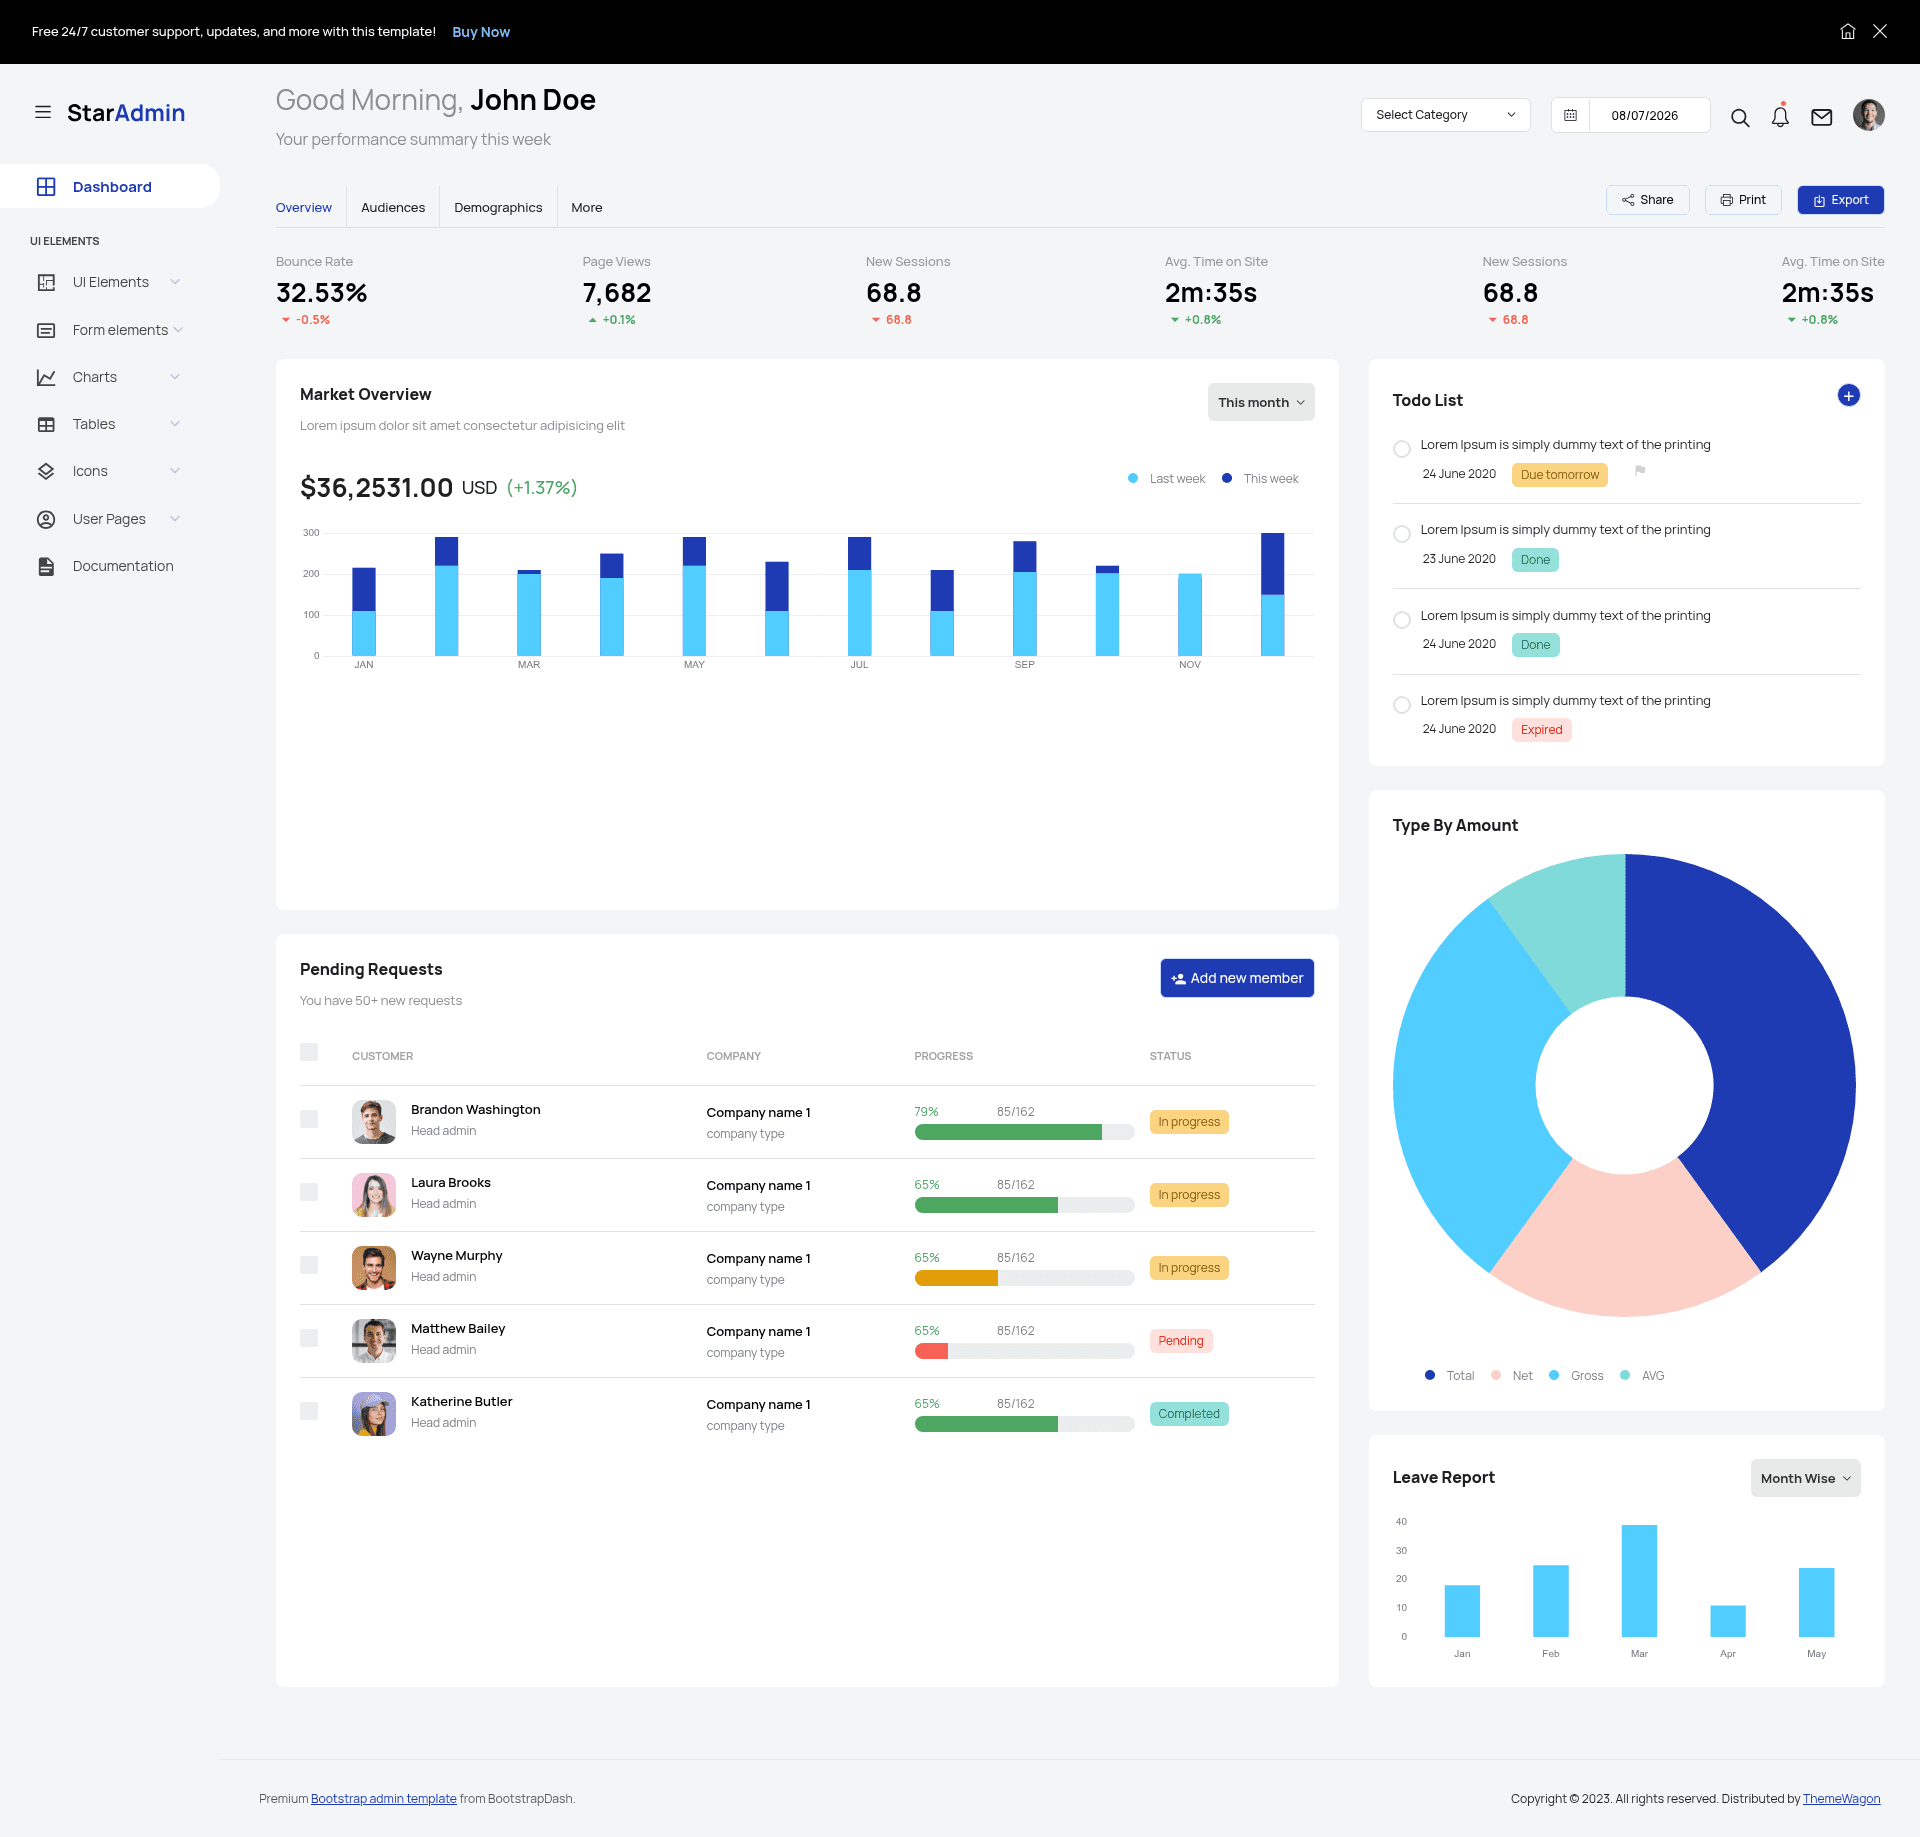Follow the Buy Now link in banner
The height and width of the screenshot is (1837, 1920).
click(481, 32)
